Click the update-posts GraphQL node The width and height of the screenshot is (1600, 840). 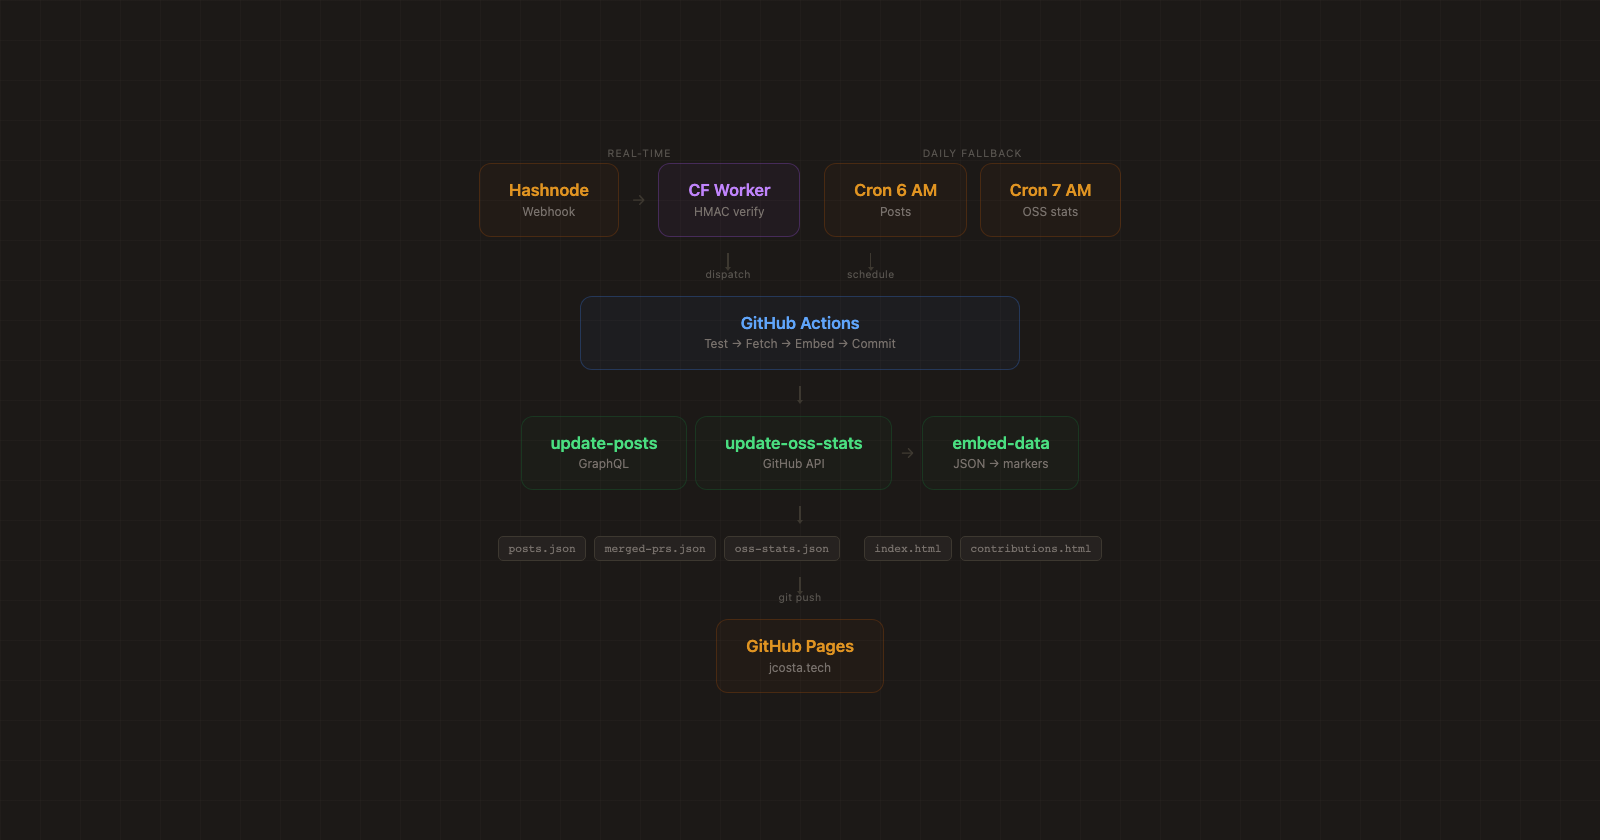[x=603, y=453]
